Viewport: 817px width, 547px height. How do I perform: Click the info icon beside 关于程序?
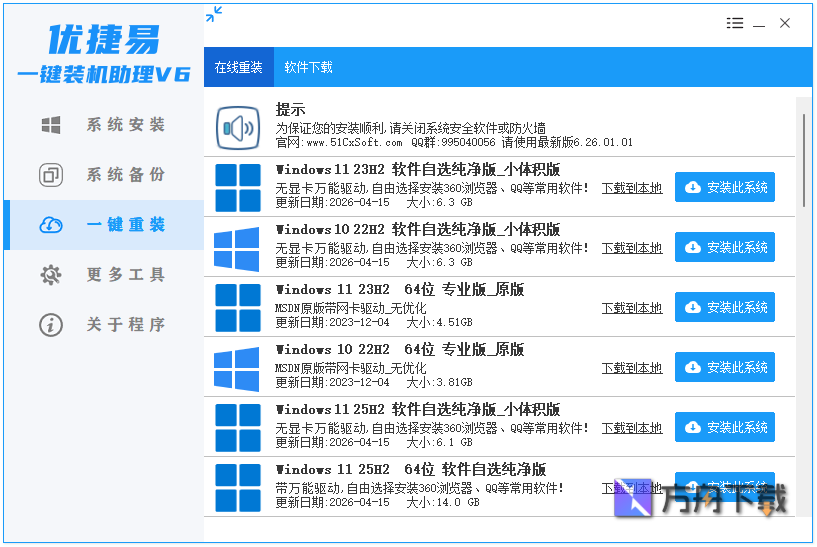click(x=51, y=325)
